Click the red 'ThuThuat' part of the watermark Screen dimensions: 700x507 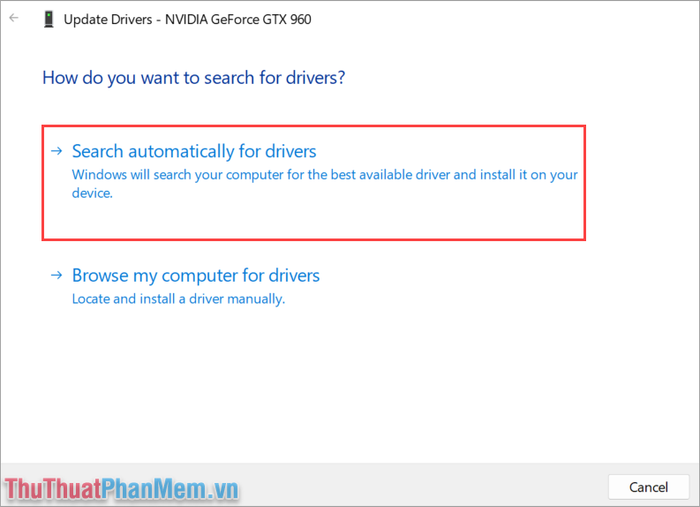(x=53, y=489)
